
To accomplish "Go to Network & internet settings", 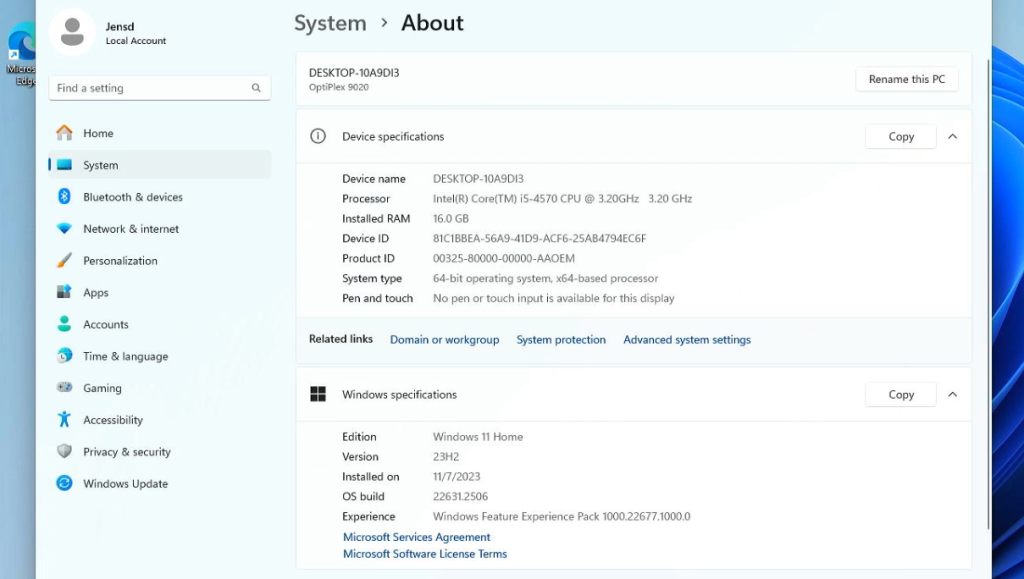I will pos(160,228).
